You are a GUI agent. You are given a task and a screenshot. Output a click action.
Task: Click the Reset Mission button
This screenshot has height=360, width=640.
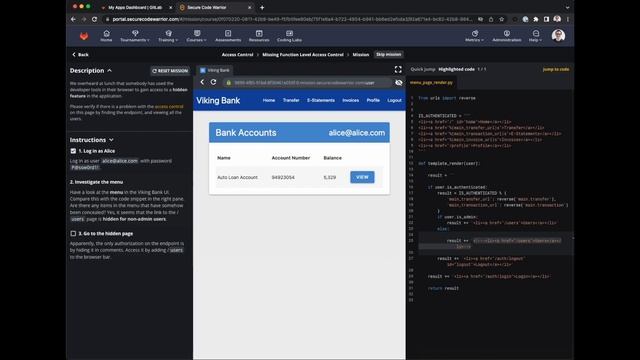coord(170,71)
